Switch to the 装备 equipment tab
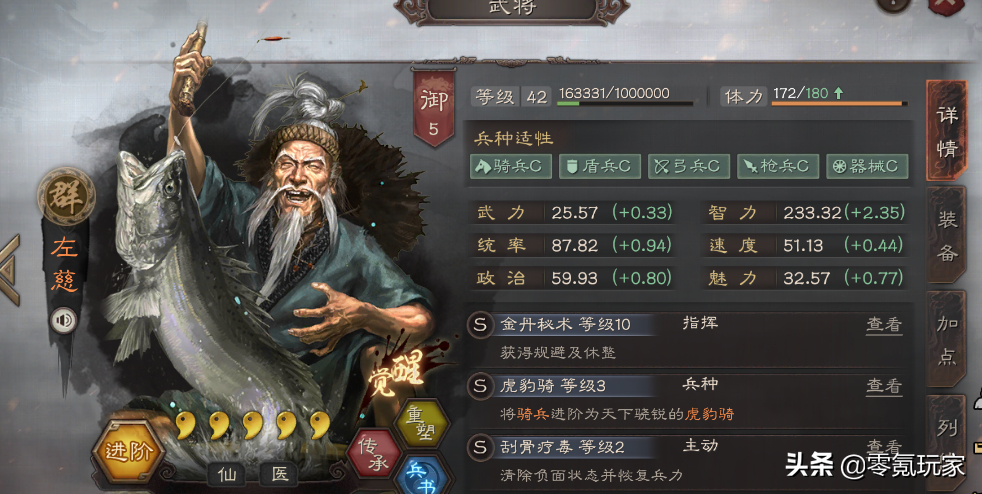Screen dimensions: 982x494 click(x=947, y=235)
